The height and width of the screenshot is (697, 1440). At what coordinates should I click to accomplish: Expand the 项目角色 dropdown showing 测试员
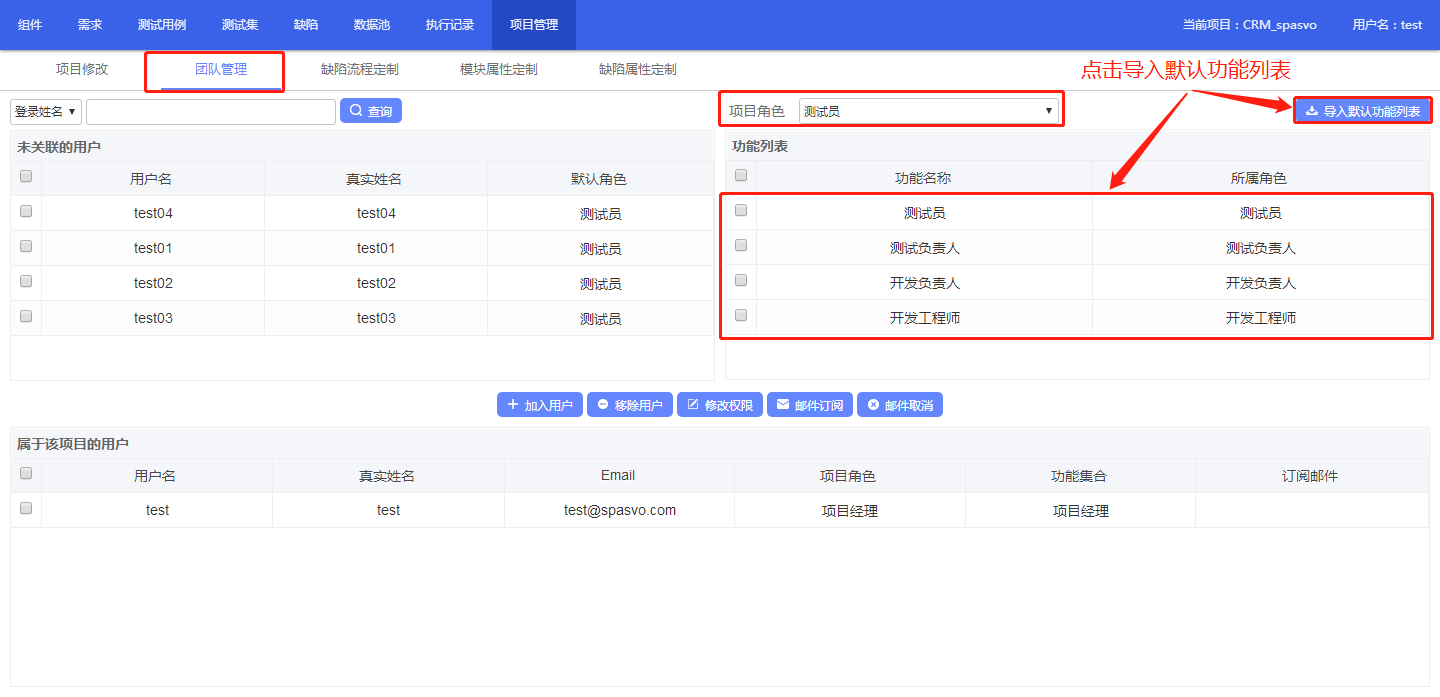click(x=928, y=111)
